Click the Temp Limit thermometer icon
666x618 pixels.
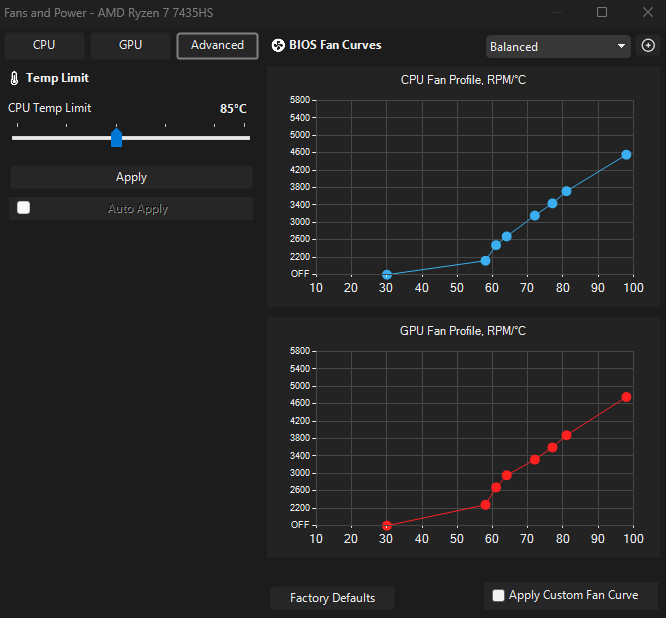coord(14,78)
